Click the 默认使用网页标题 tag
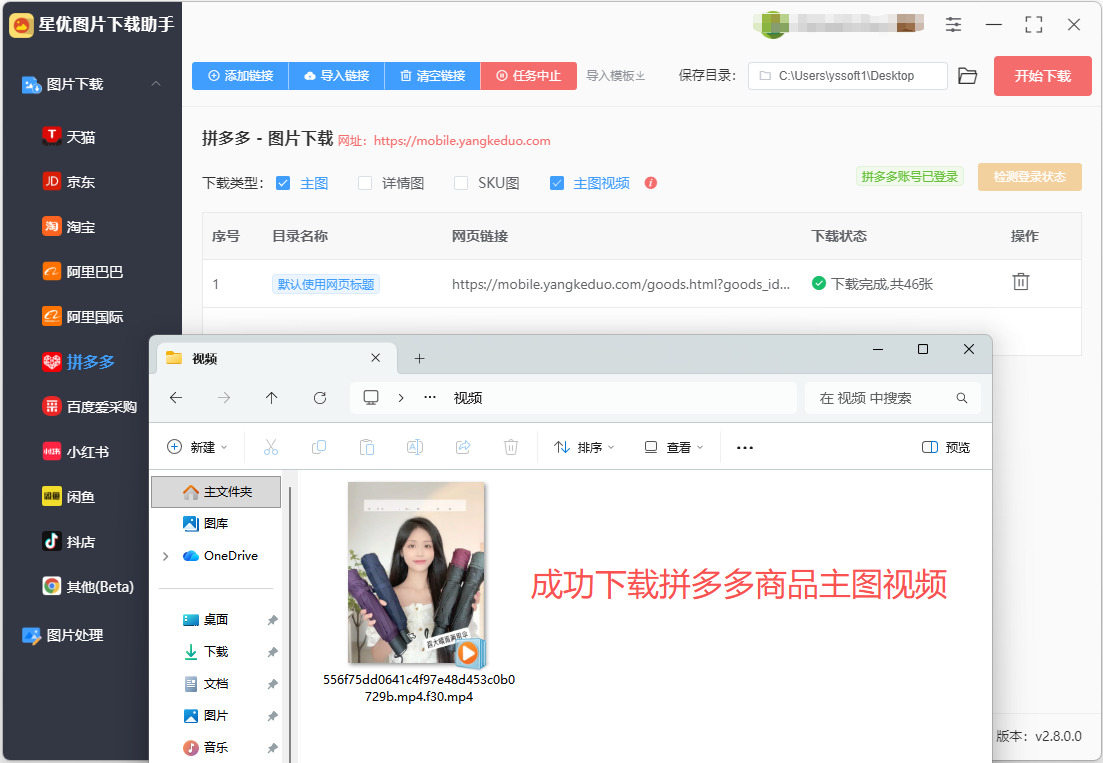Image resolution: width=1103 pixels, height=763 pixels. 326,284
